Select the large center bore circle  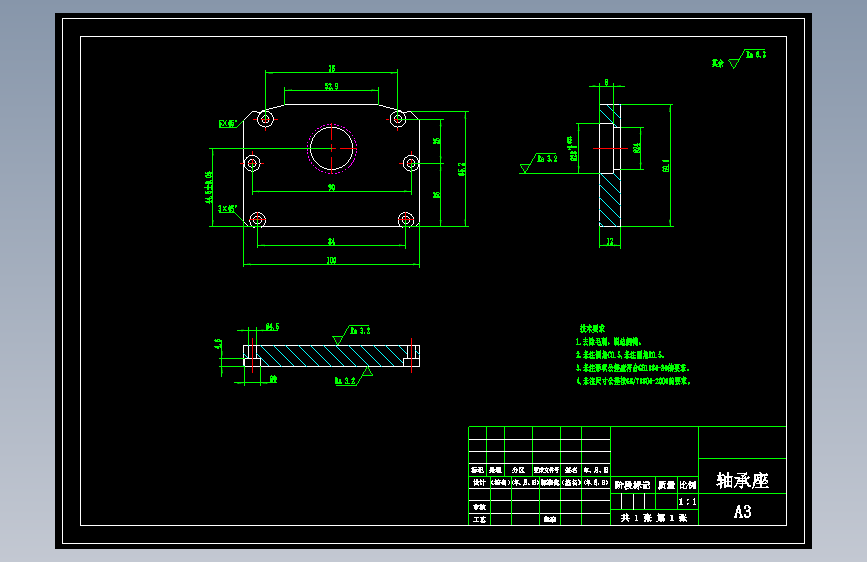coord(332,148)
